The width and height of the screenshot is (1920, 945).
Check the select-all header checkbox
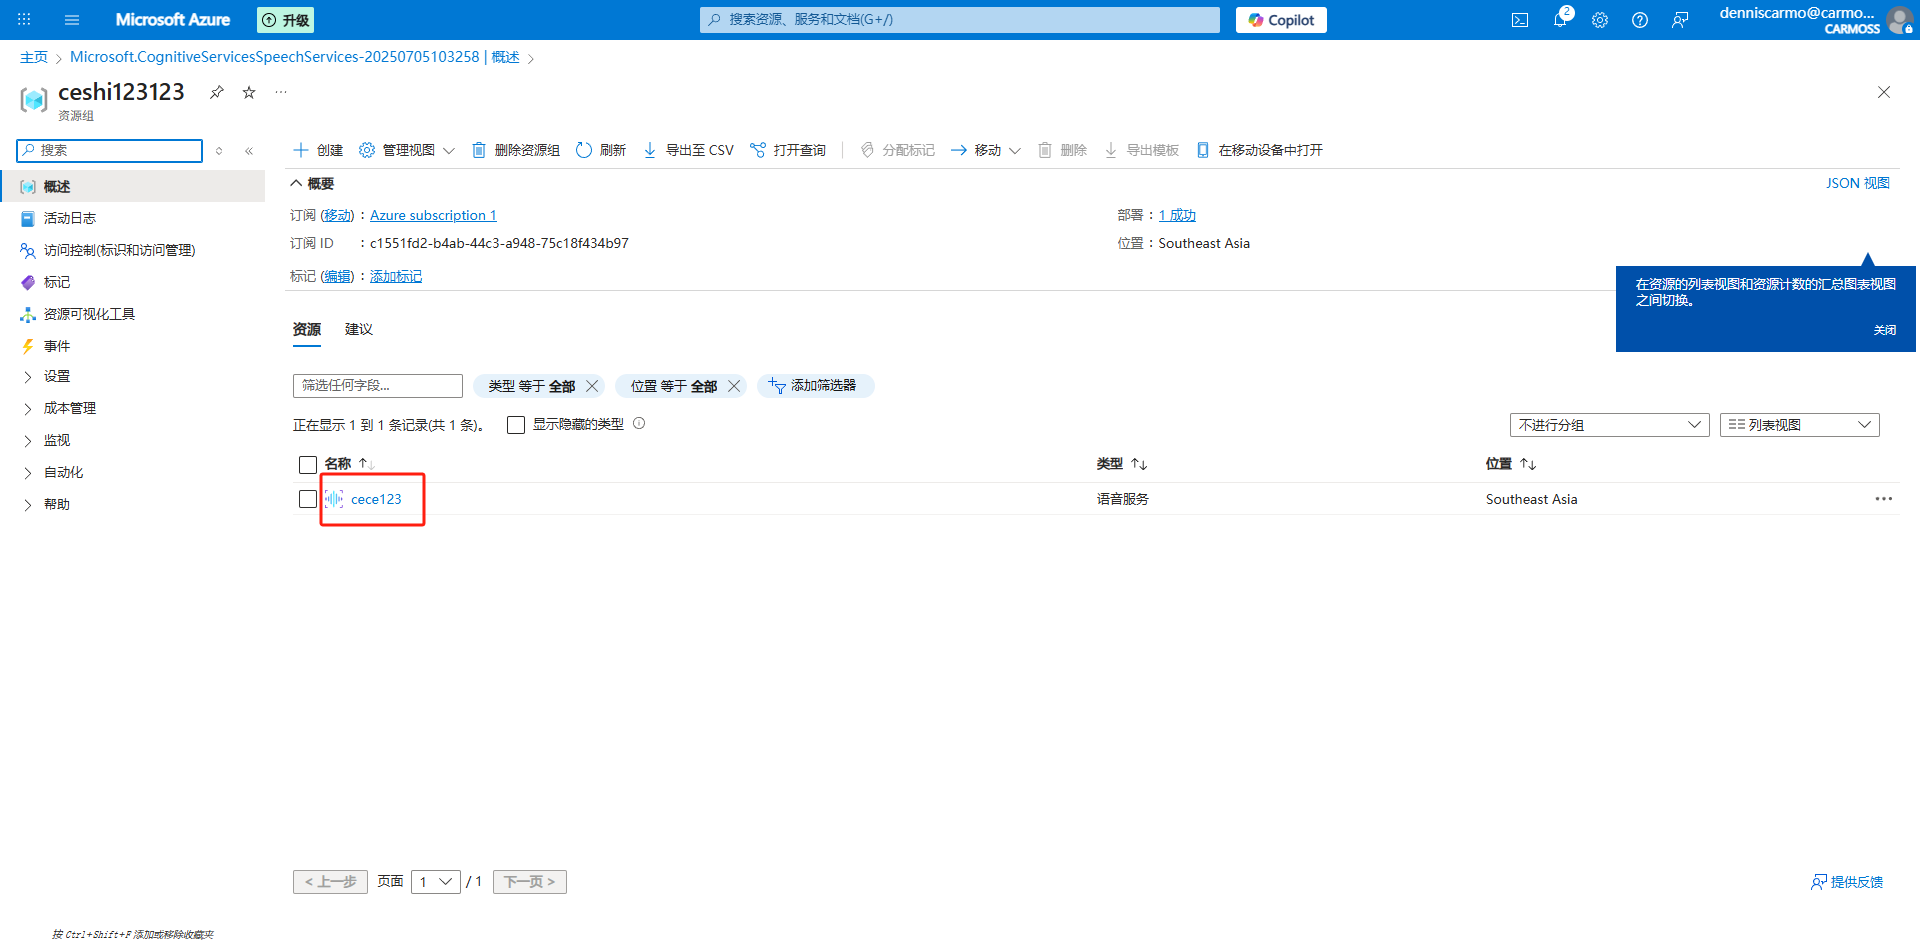coord(308,464)
